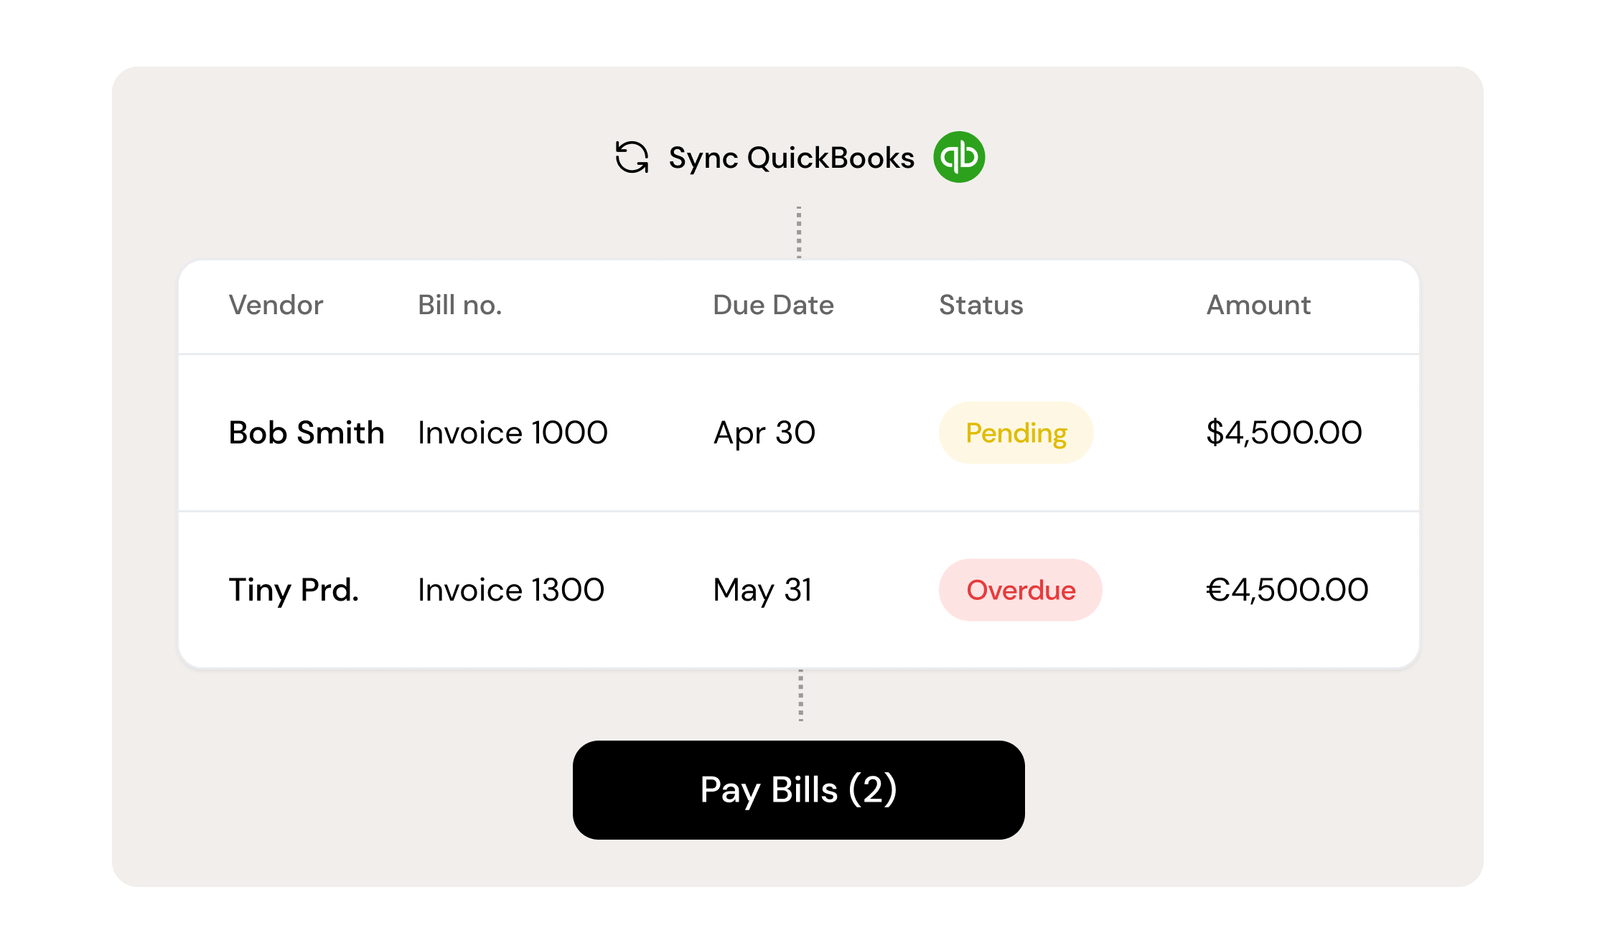The image size is (1600, 945).
Task: Select the Apr 30 due date
Action: coord(764,433)
